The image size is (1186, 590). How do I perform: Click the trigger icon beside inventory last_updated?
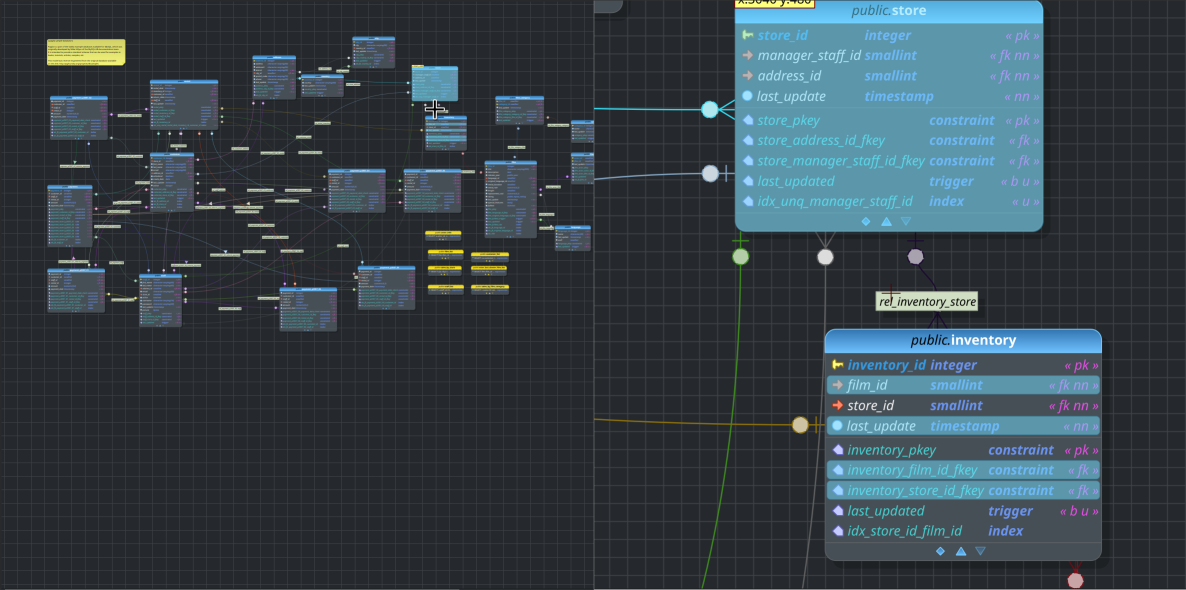pos(838,511)
